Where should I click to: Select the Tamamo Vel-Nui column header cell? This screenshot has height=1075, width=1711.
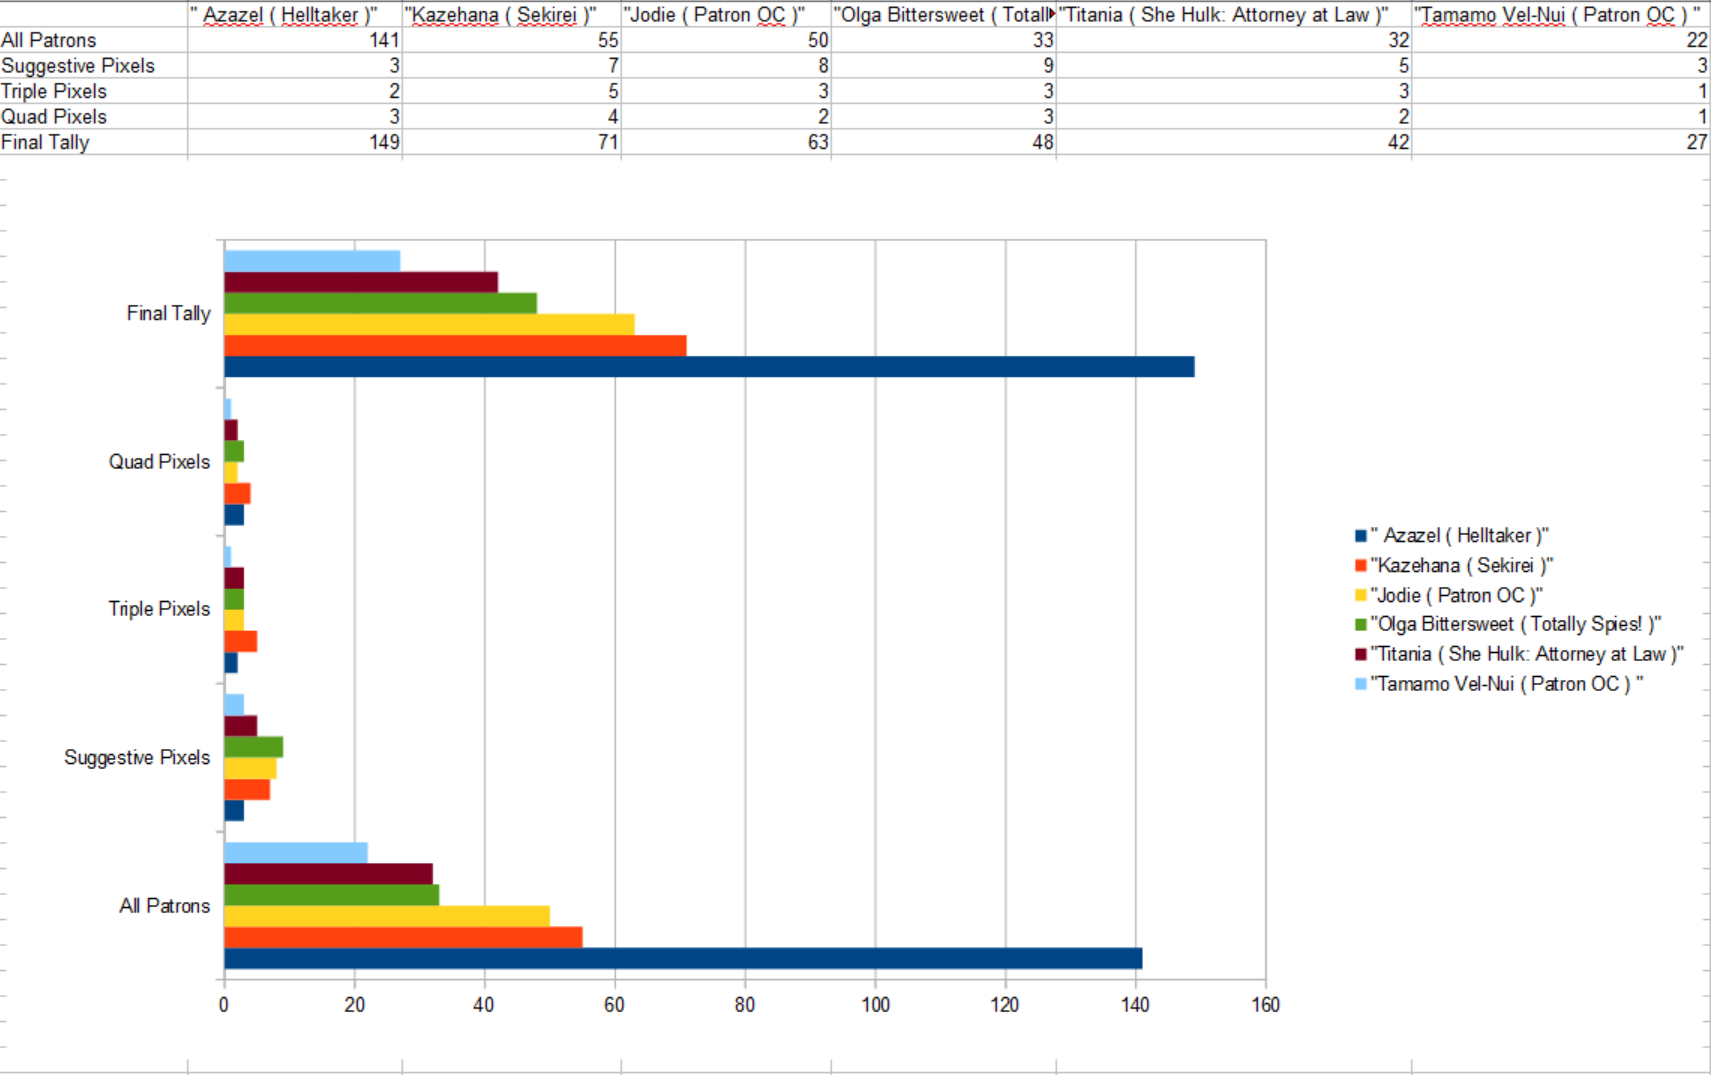1560,14
